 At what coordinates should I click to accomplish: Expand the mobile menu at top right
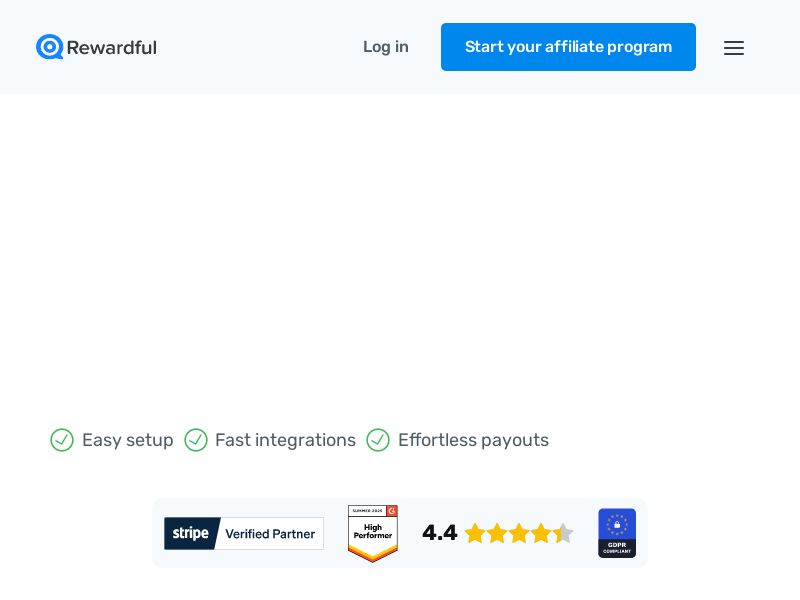pos(734,47)
